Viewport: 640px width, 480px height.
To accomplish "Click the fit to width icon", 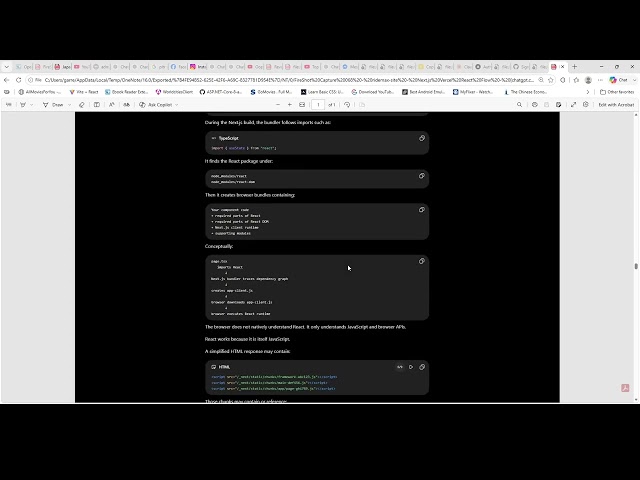I will [x=302, y=105].
